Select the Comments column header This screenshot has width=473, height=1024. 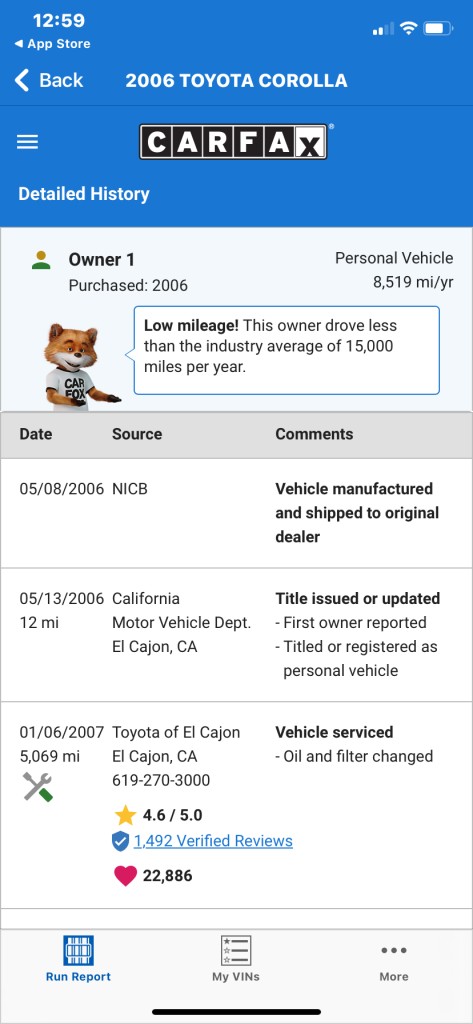tap(314, 434)
